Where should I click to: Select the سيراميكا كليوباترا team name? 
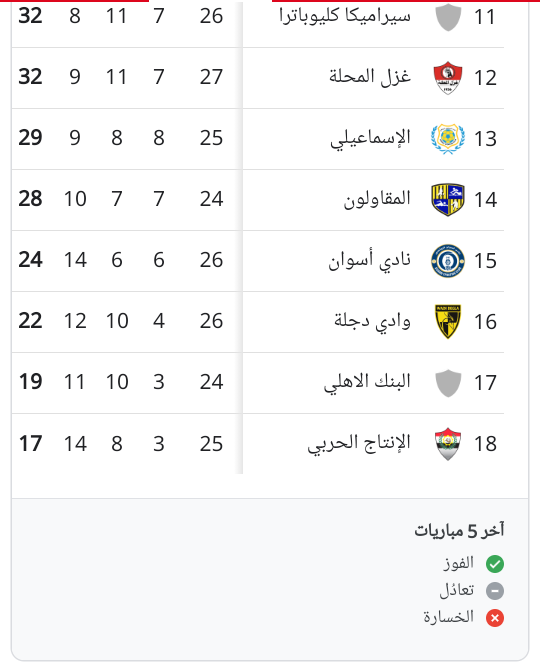pyautogui.click(x=345, y=16)
